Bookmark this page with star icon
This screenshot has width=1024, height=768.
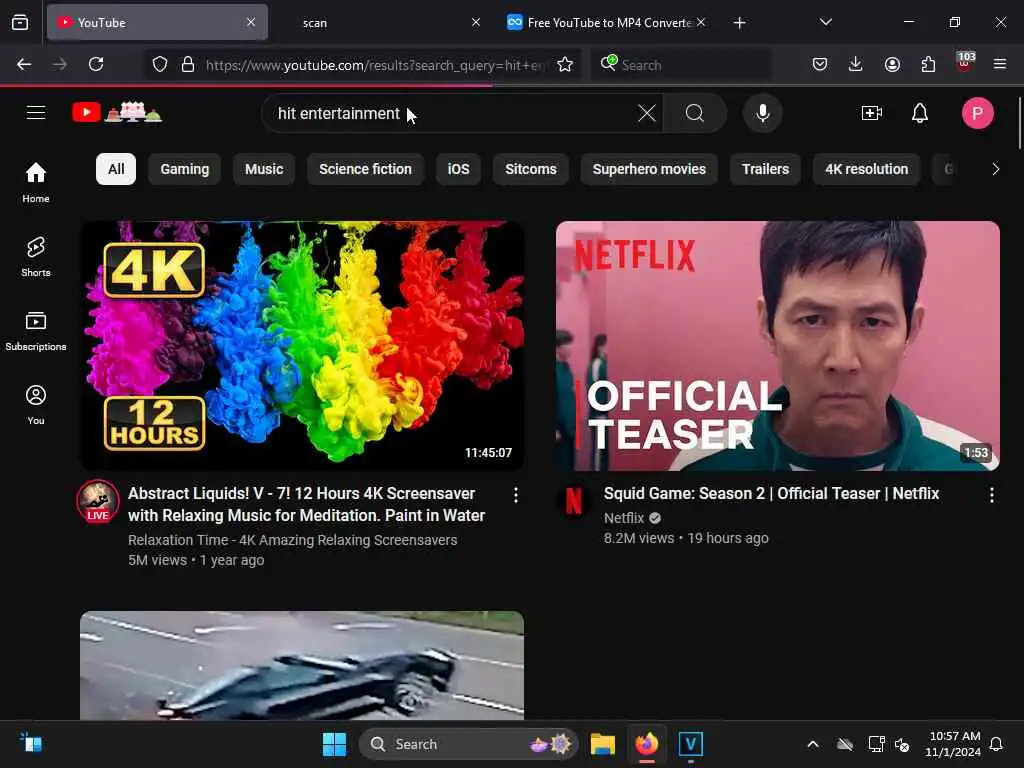pyautogui.click(x=565, y=64)
